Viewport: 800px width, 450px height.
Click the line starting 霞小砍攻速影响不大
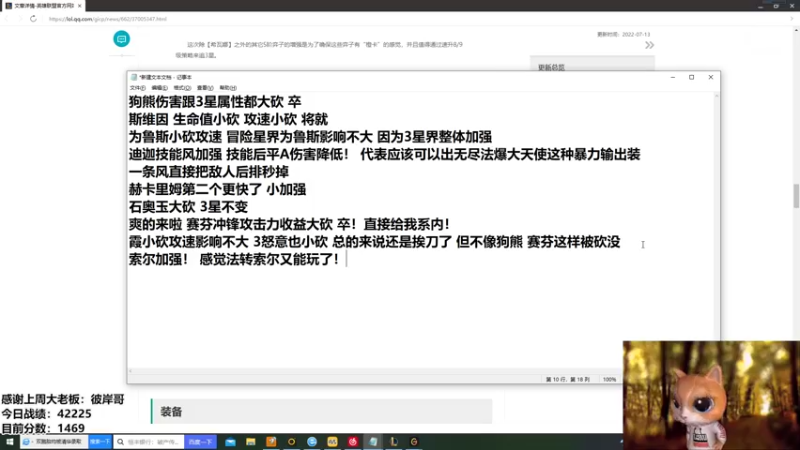(374, 242)
